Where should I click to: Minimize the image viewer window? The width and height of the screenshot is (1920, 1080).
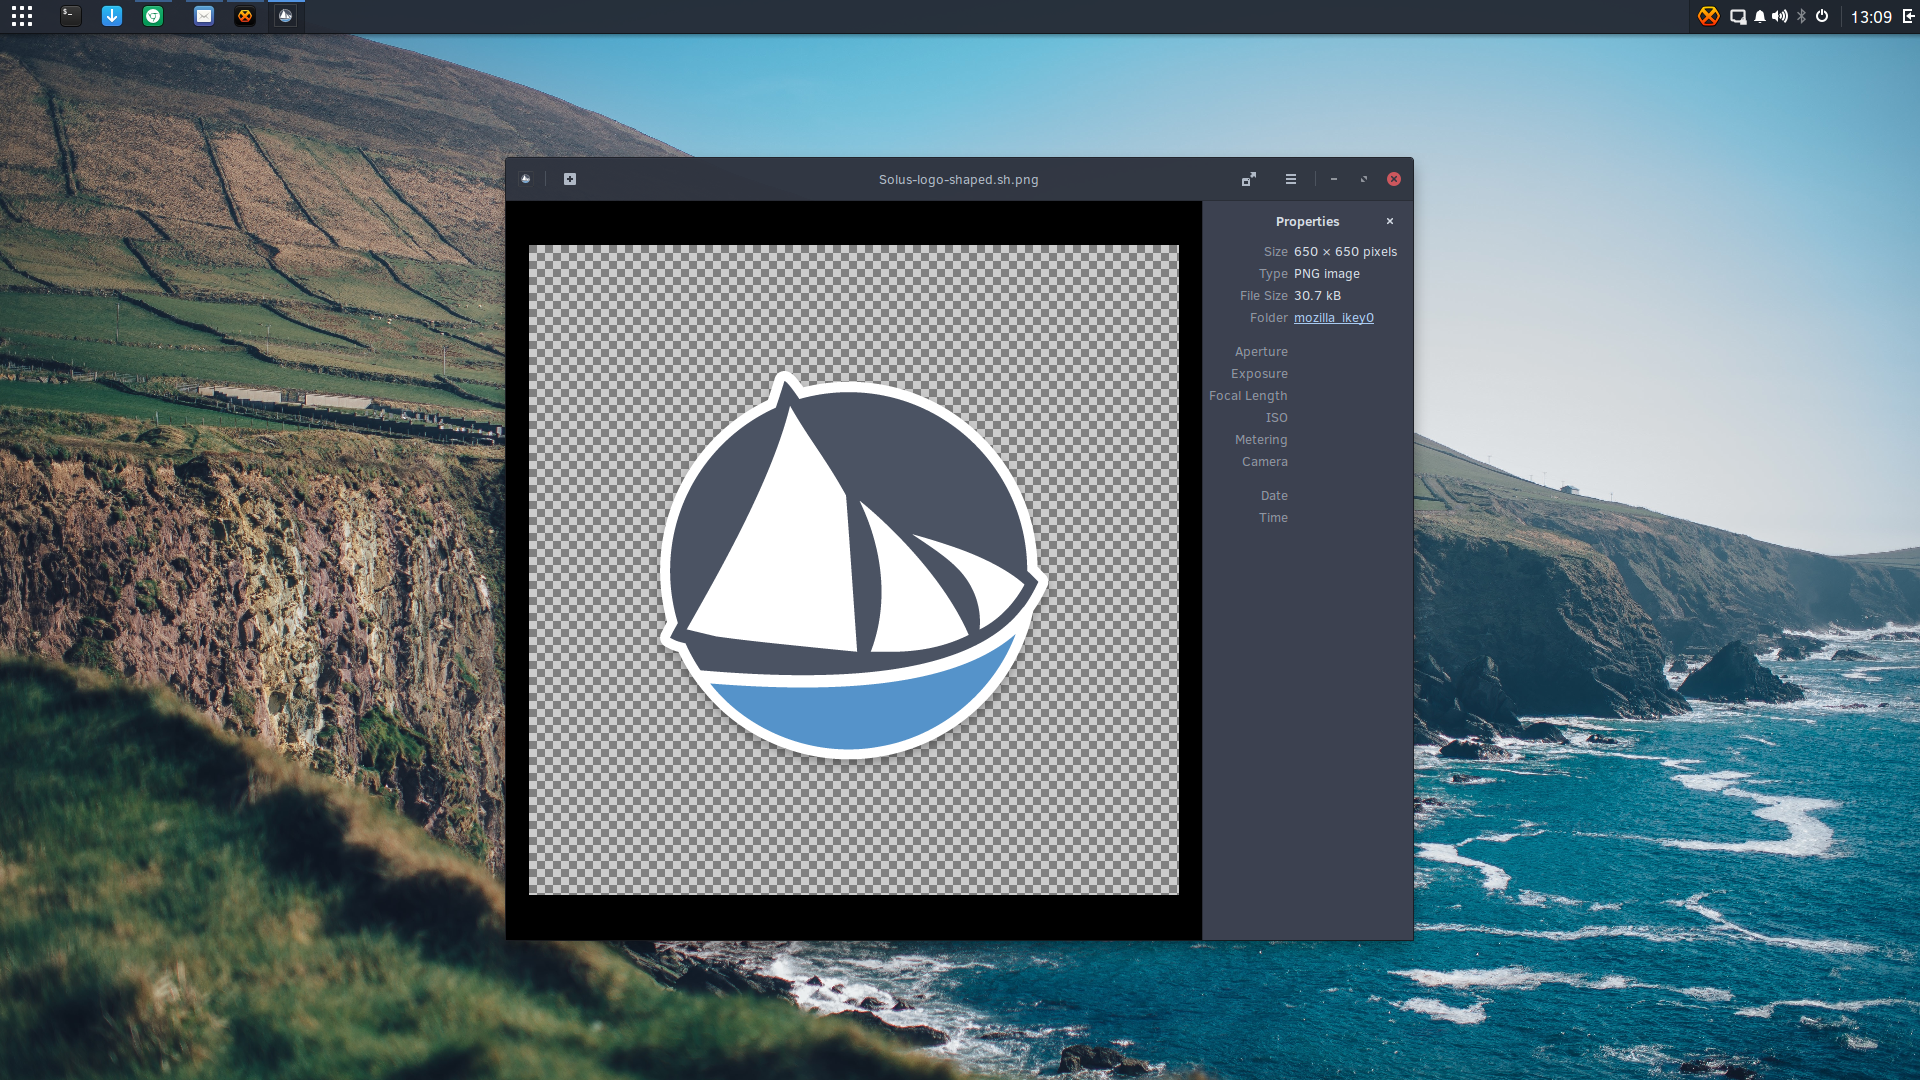[1334, 179]
